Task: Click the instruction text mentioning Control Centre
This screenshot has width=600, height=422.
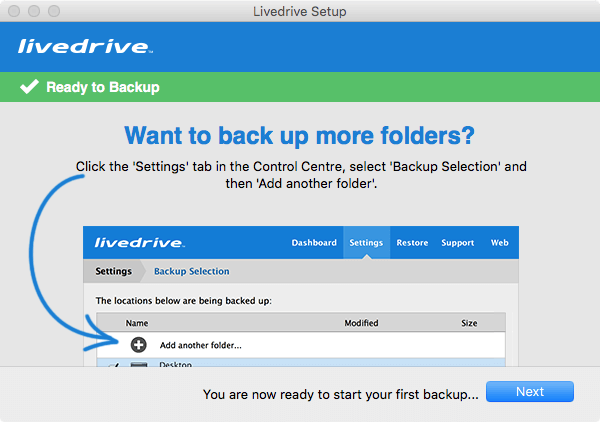Action: tap(301, 175)
